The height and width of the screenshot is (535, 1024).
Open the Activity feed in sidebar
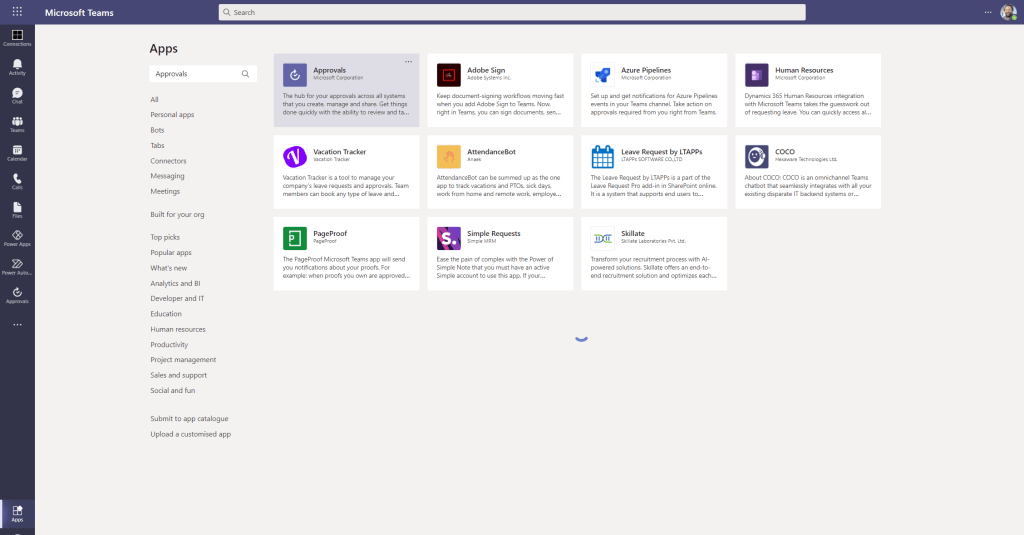coord(17,67)
